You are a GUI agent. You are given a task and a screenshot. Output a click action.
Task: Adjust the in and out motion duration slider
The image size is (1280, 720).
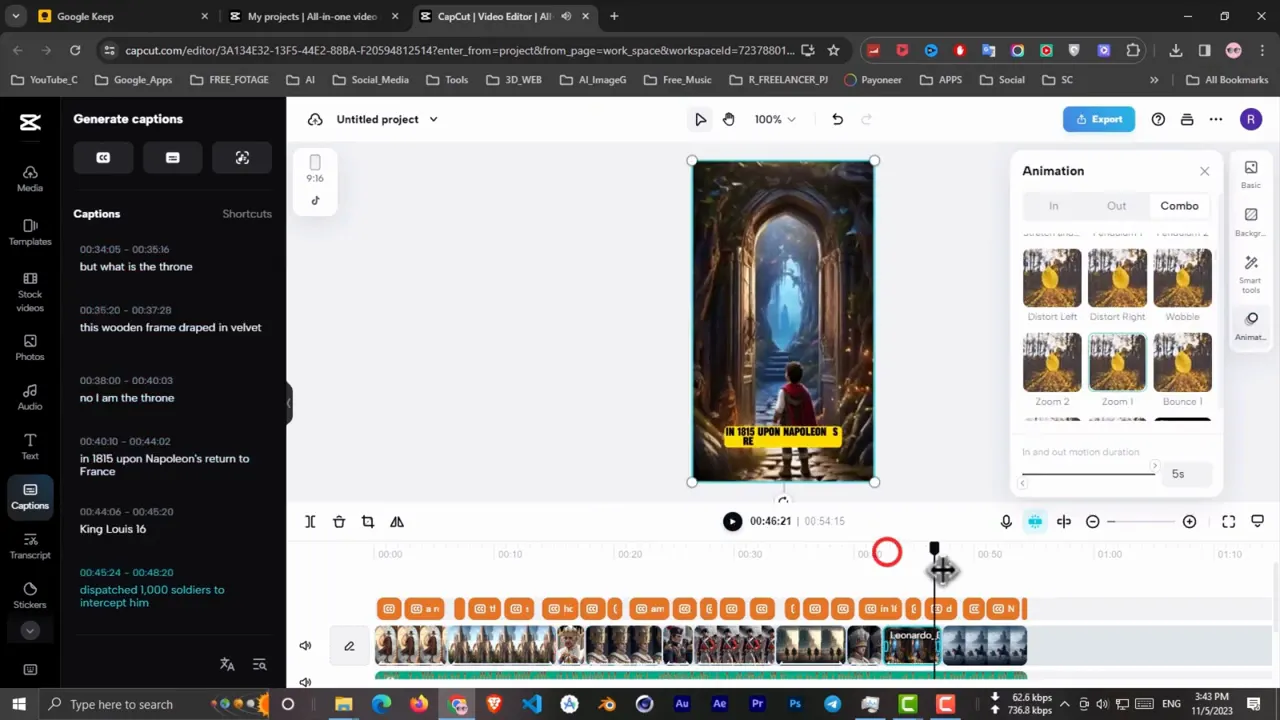(x=1088, y=474)
